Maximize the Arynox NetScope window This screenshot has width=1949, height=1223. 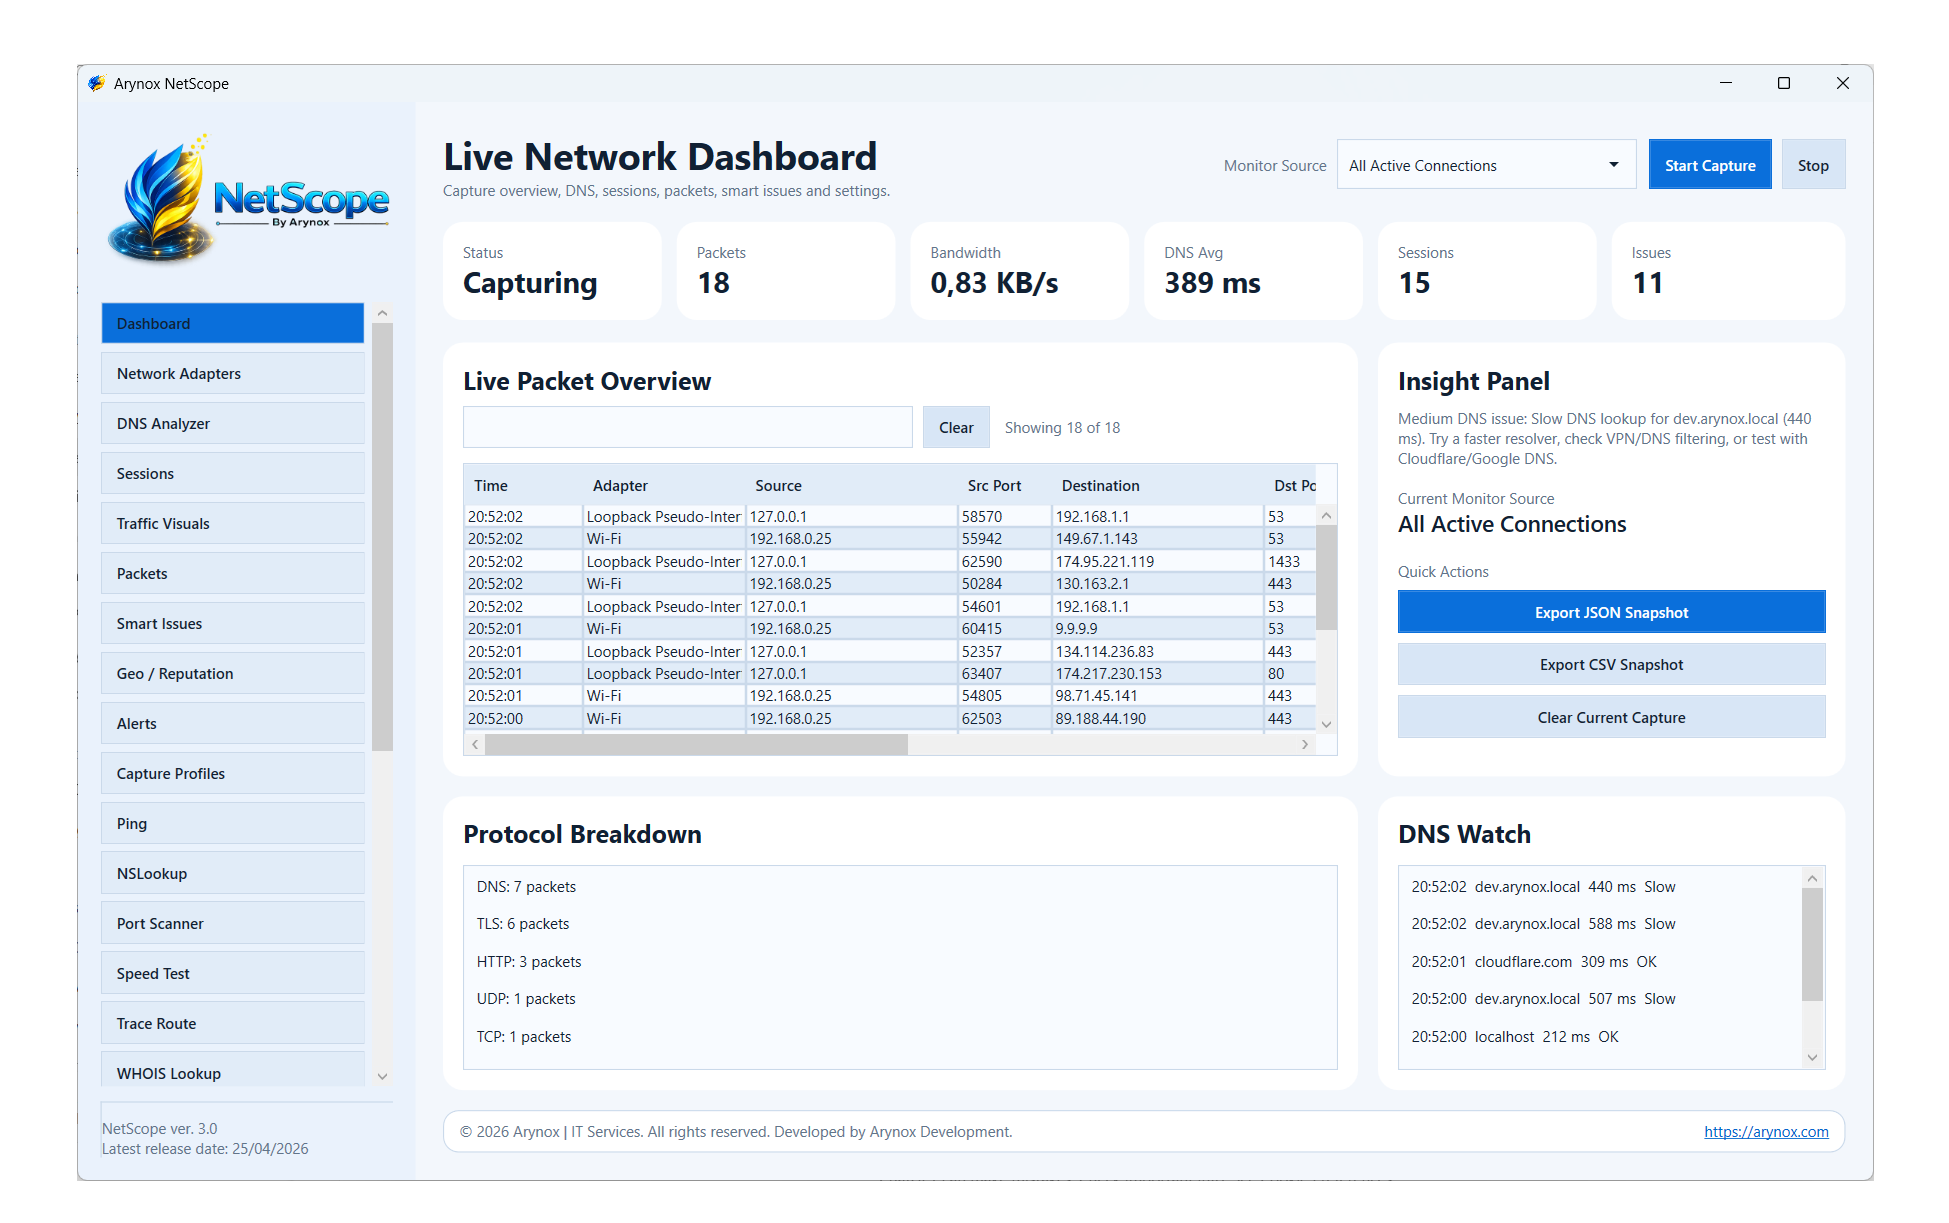click(x=1783, y=83)
